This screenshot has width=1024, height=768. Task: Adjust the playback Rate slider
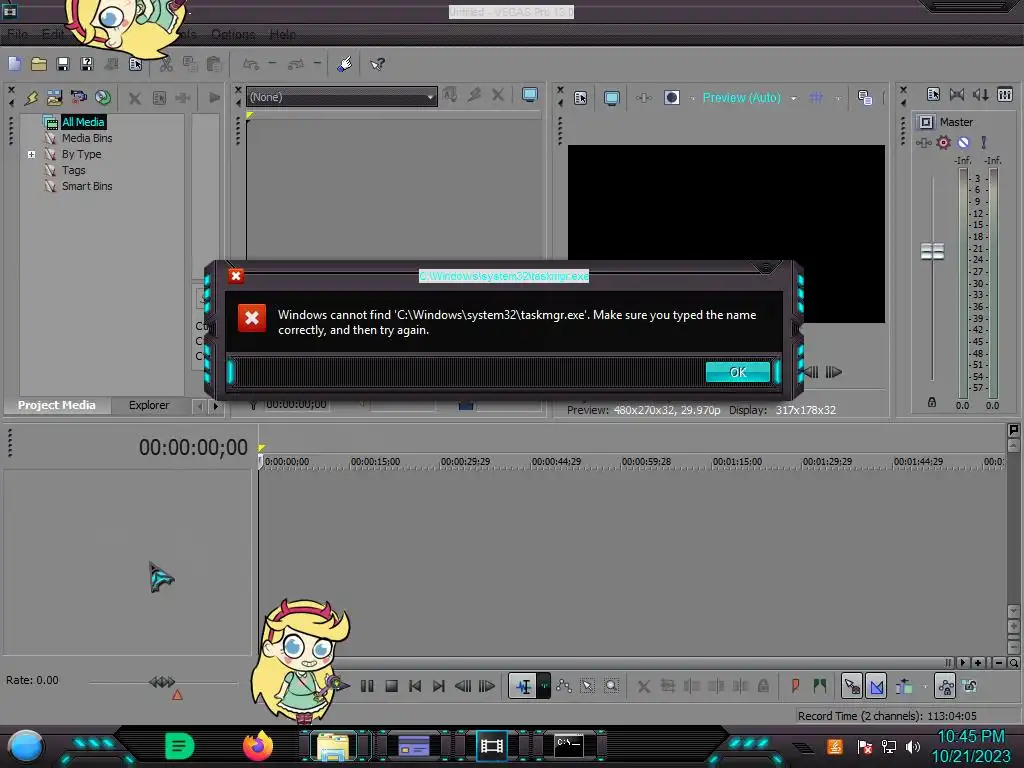coord(162,682)
